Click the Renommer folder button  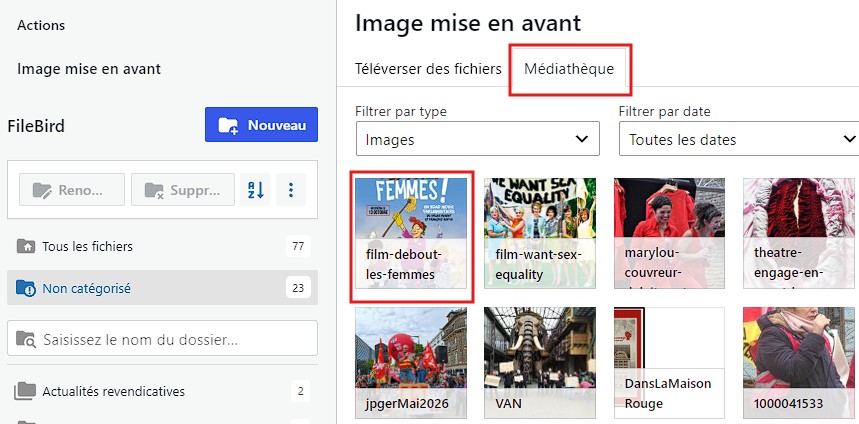pyautogui.click(x=72, y=190)
